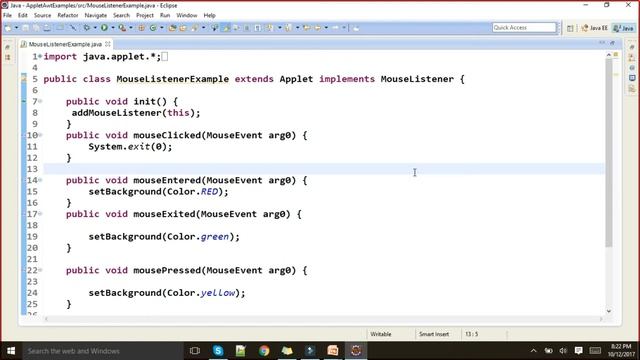
Task: Open the Debug configurations dropdown arrow
Action: [95, 28]
